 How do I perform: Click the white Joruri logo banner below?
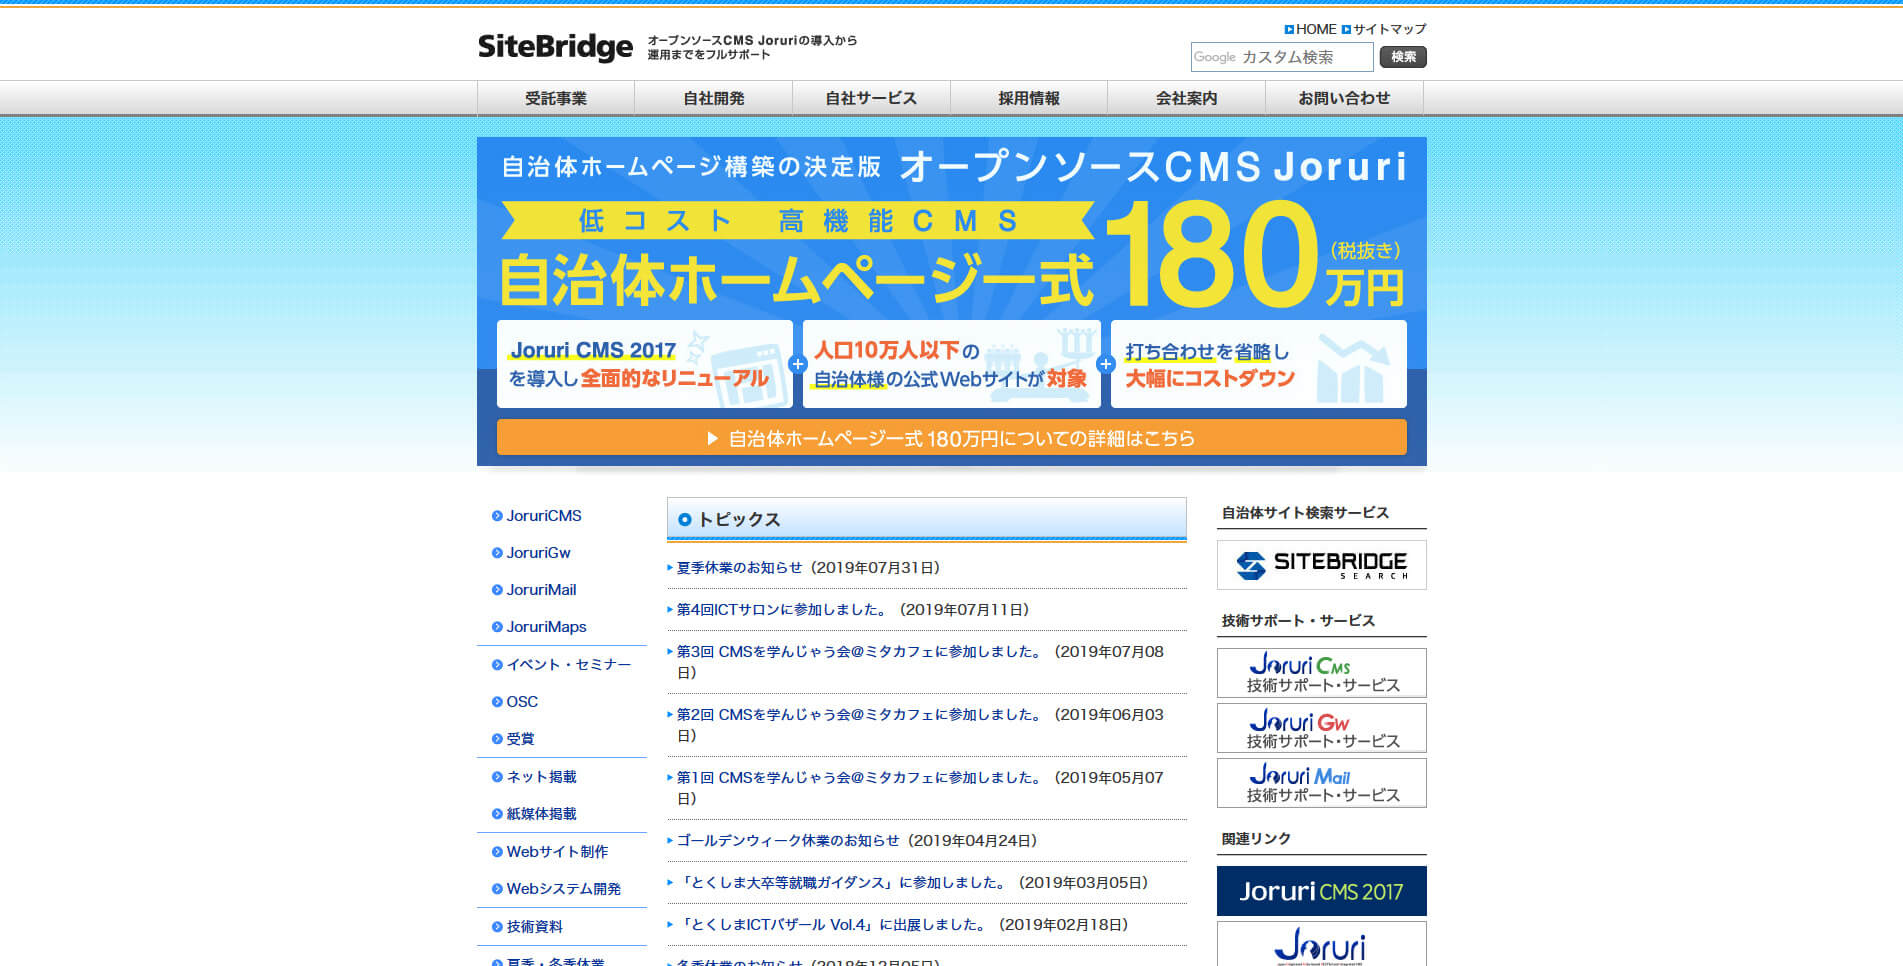coord(1321,944)
